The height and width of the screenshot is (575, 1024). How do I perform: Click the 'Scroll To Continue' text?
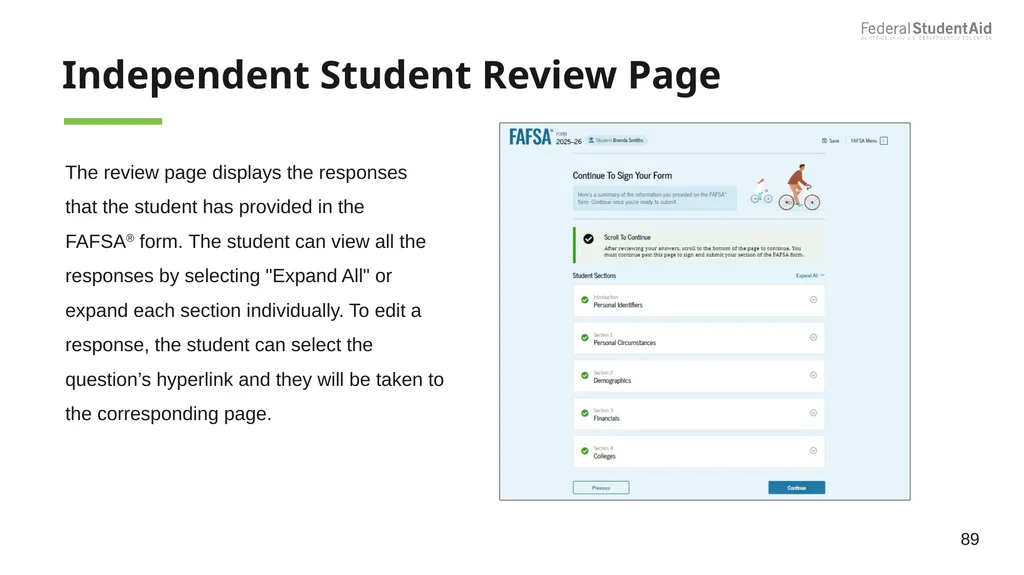(627, 237)
